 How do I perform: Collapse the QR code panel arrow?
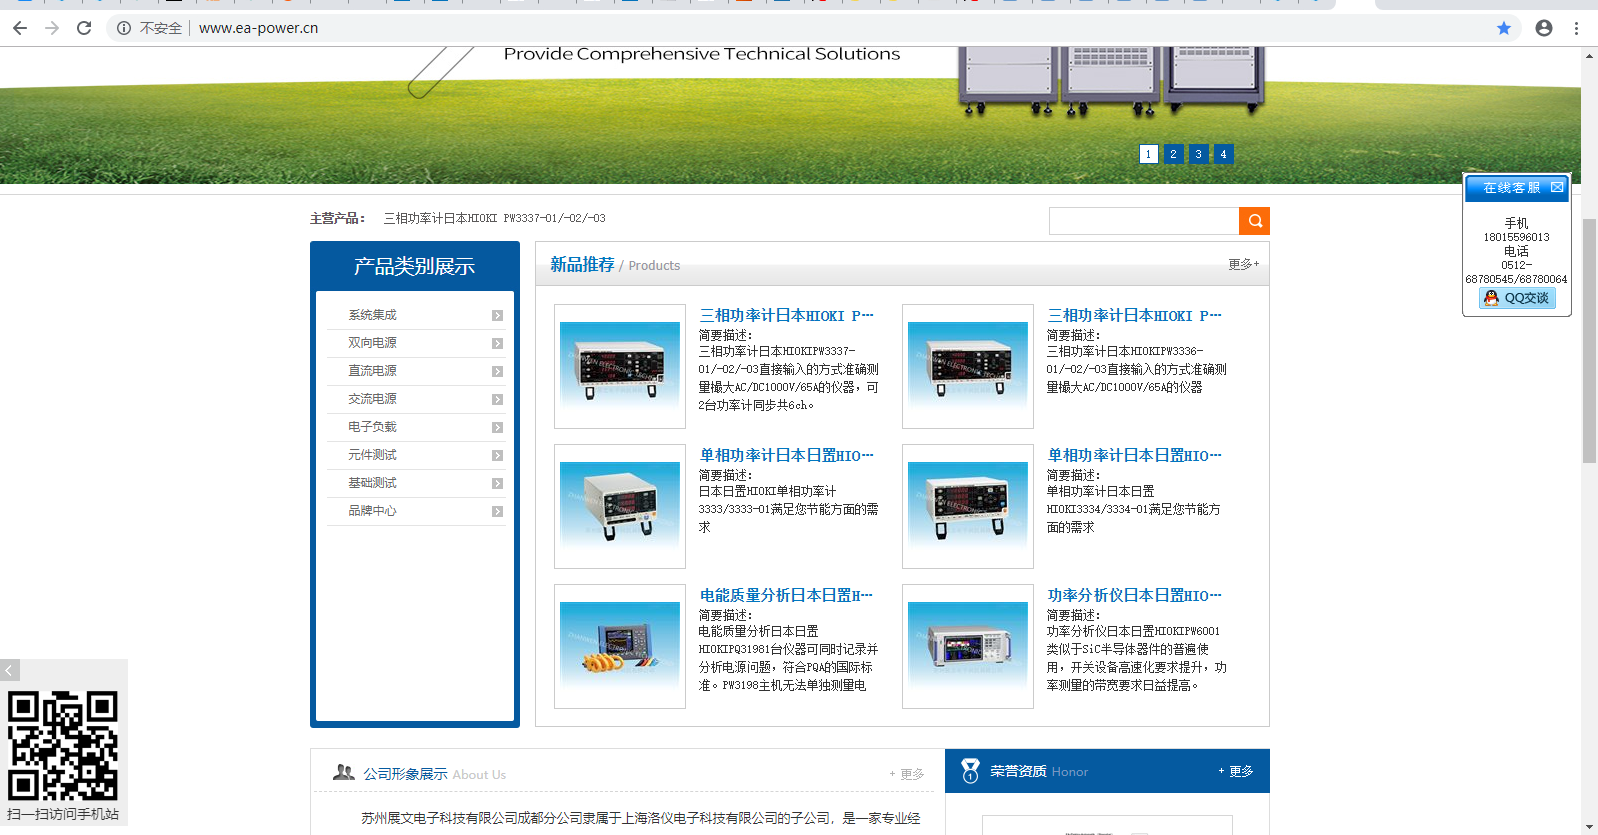tap(10, 670)
